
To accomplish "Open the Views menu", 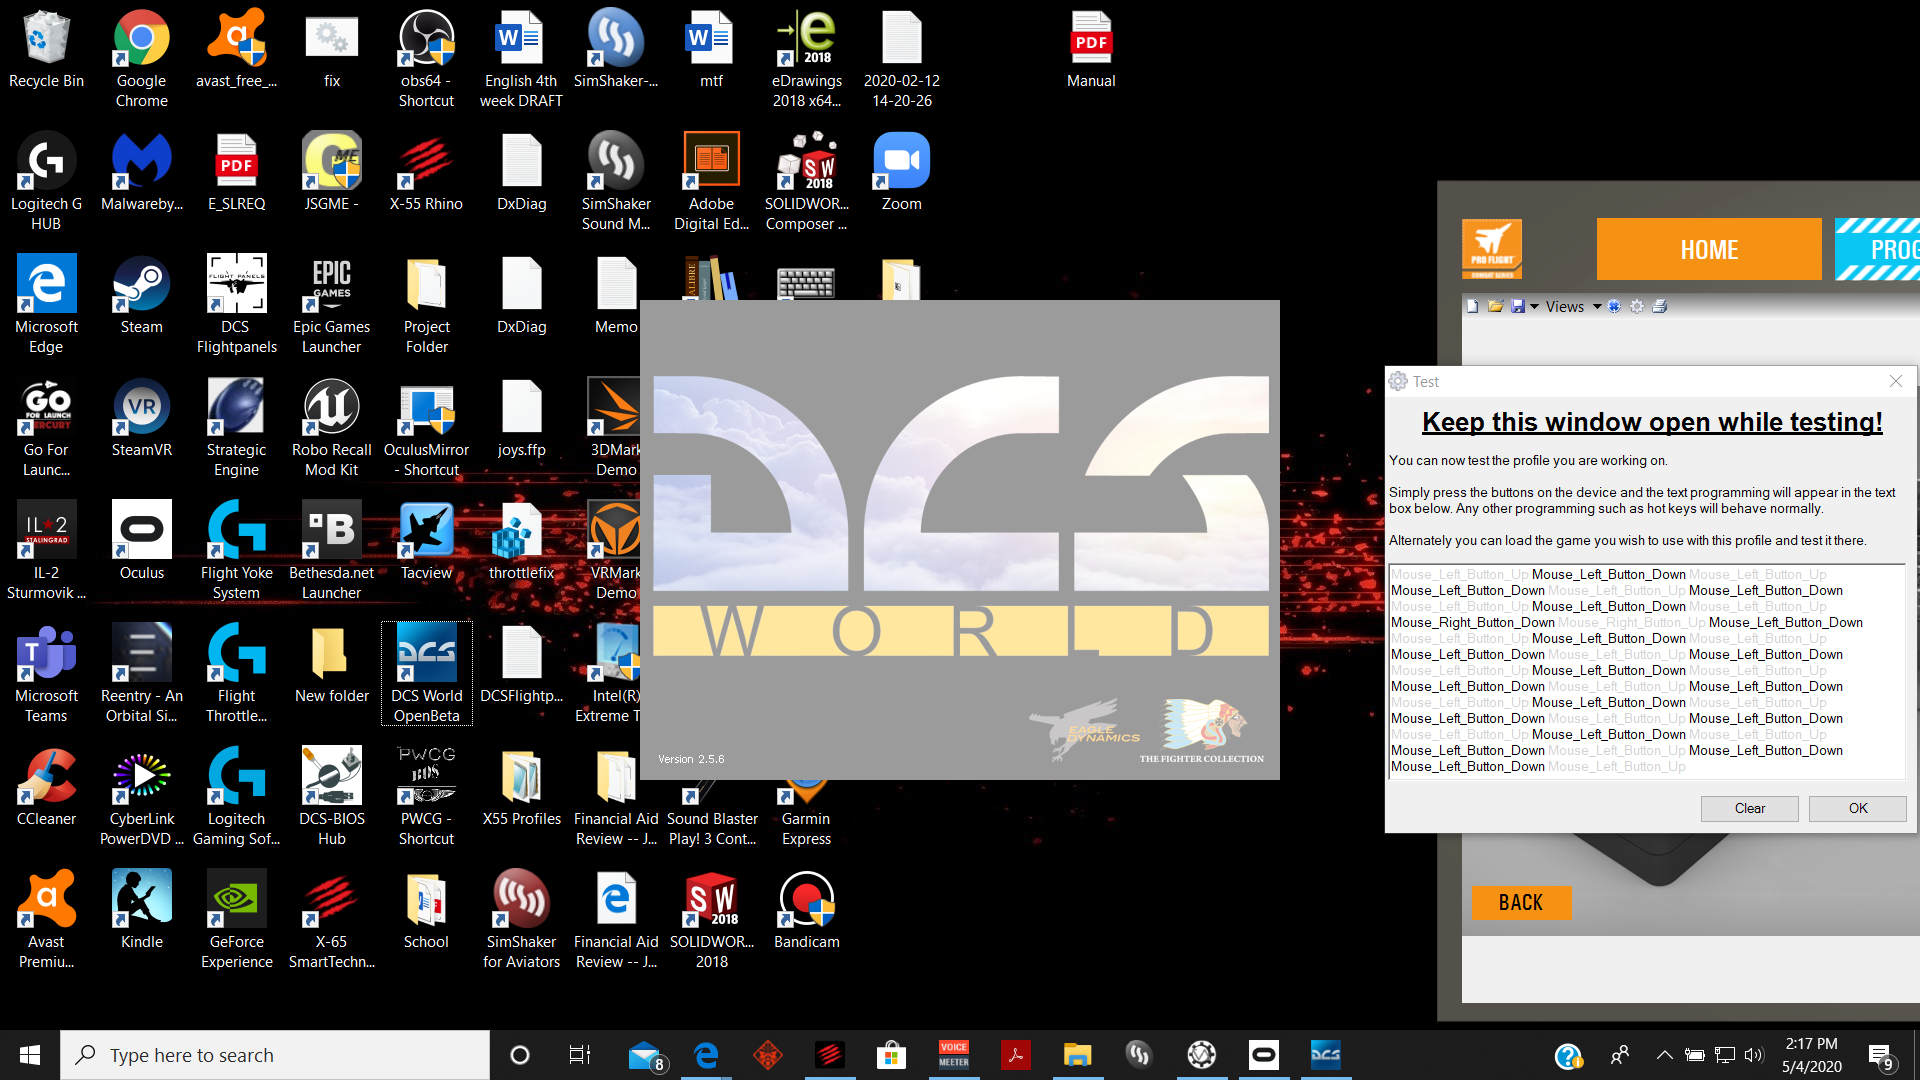I will pyautogui.click(x=1564, y=307).
